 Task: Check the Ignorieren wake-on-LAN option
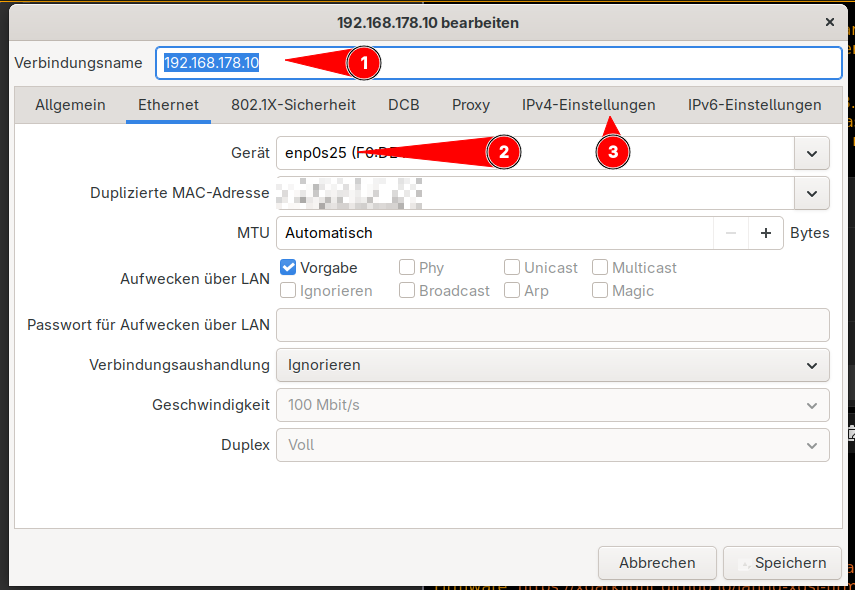[287, 289]
